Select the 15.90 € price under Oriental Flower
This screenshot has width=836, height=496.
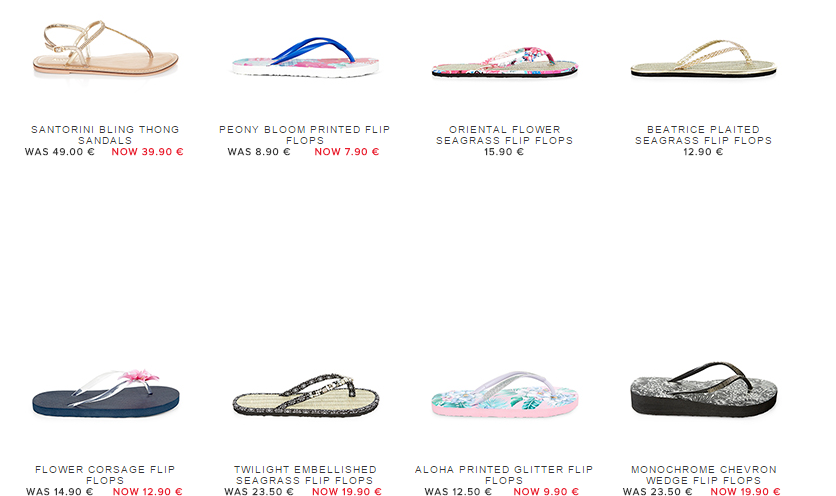504,152
